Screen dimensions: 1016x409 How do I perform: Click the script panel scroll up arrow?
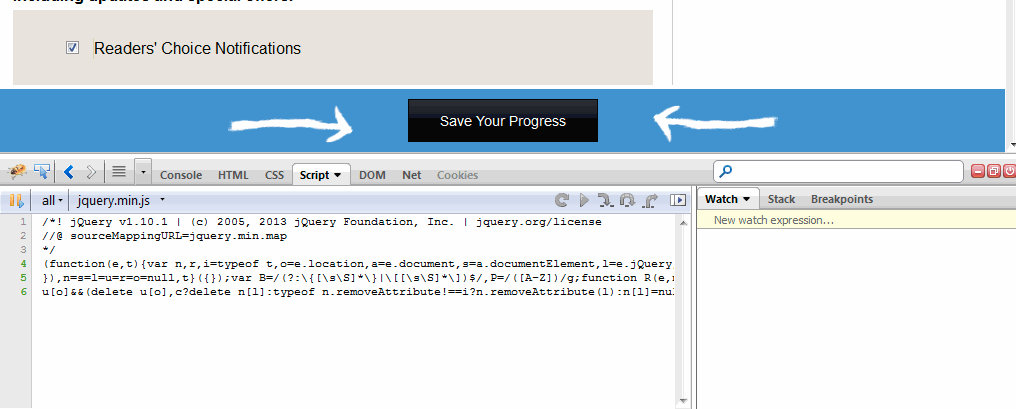coord(683,222)
